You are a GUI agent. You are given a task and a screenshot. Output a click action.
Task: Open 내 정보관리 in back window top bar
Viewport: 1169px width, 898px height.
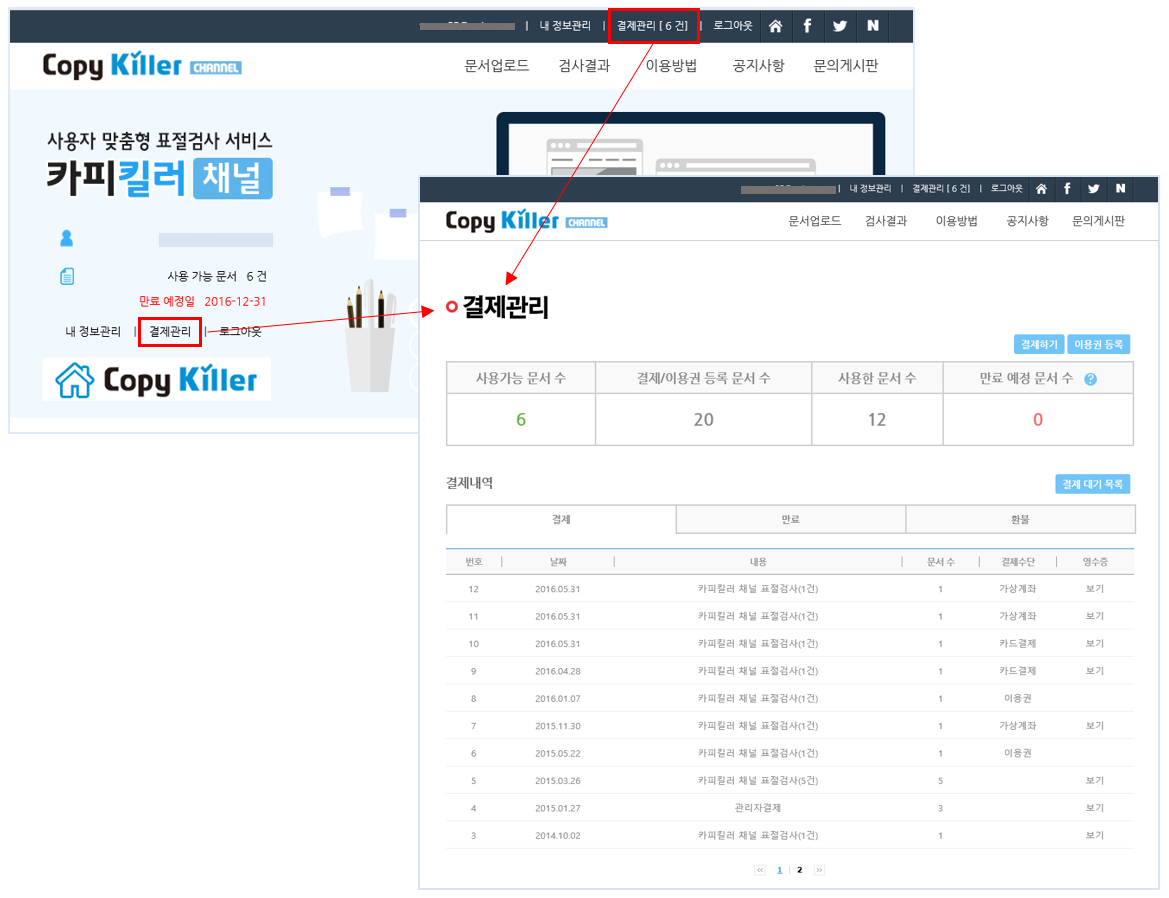coord(565,26)
